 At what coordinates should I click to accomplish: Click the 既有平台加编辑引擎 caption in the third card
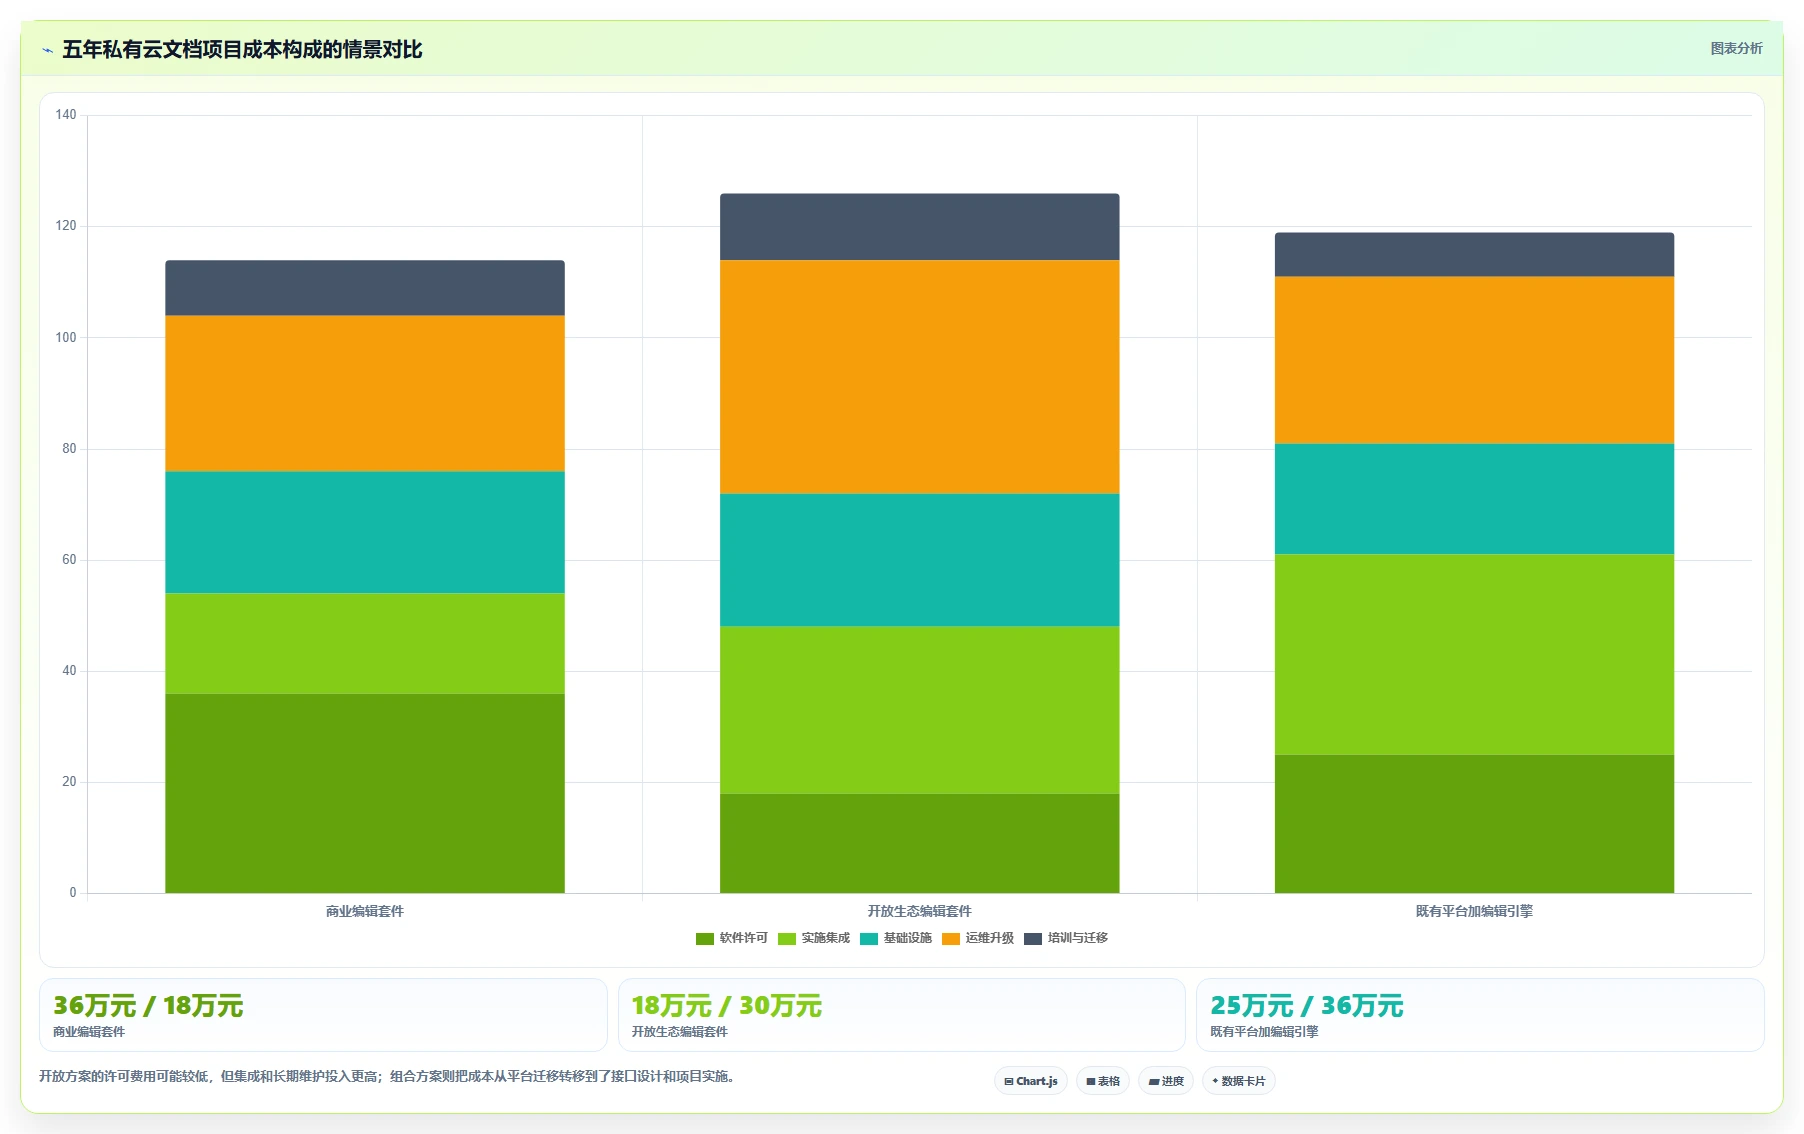click(x=1265, y=1032)
